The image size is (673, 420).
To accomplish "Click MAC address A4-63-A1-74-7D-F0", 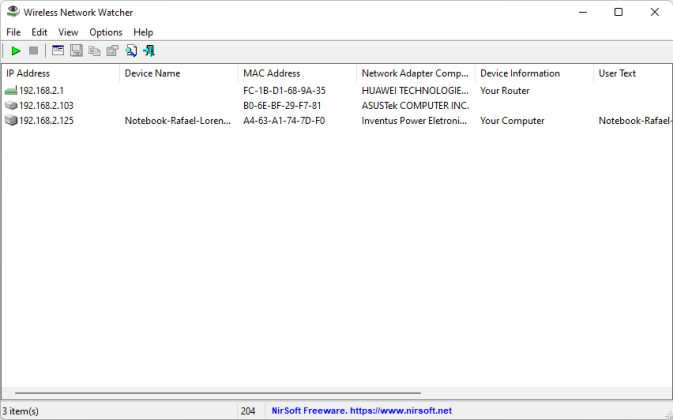I will [284, 121].
